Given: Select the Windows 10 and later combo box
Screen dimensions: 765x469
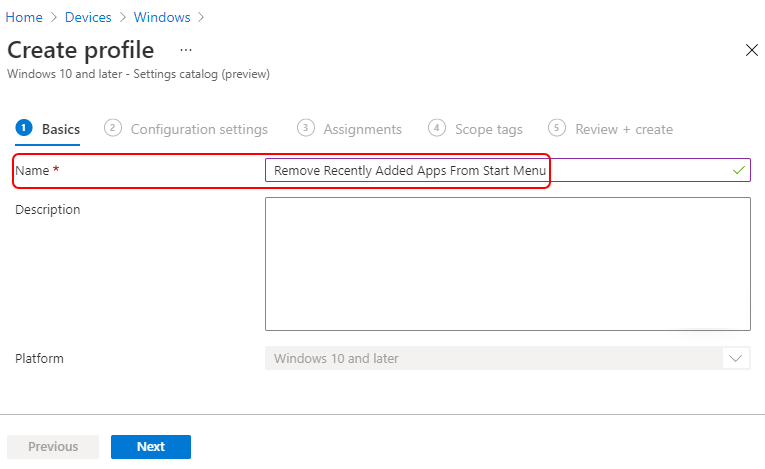Looking at the screenshot, I should [x=507, y=358].
